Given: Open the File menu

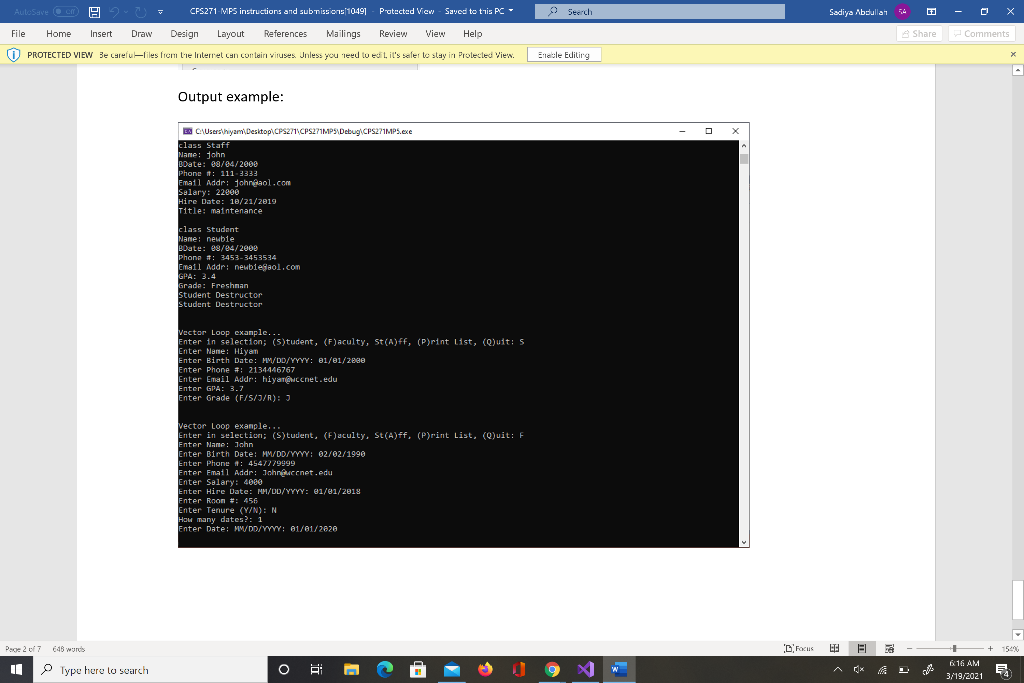Looking at the screenshot, I should point(18,34).
